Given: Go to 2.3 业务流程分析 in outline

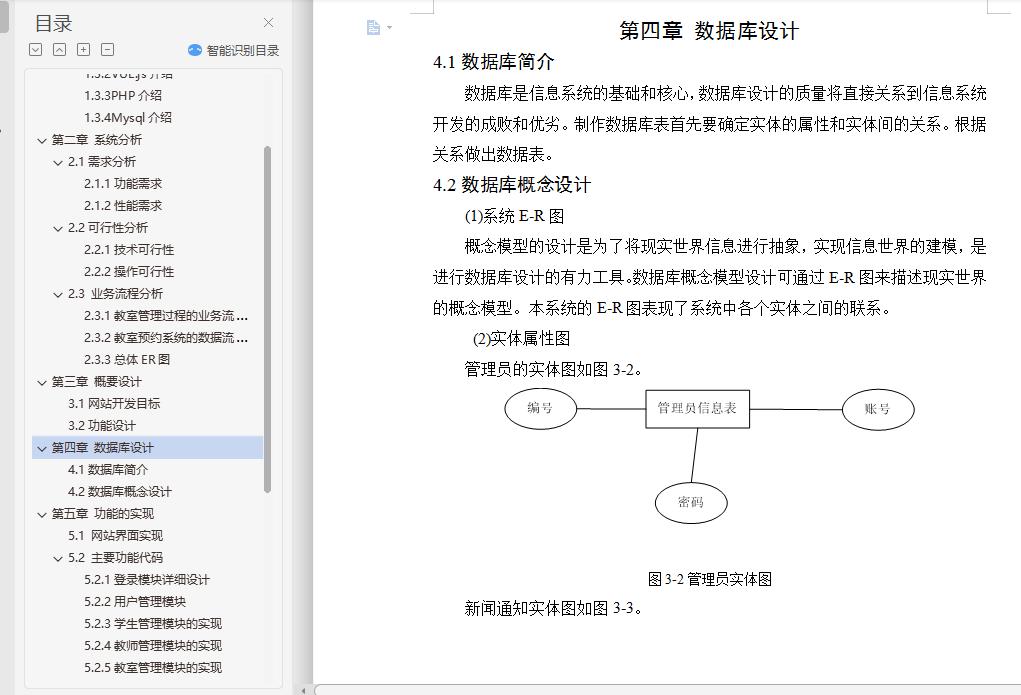Looking at the screenshot, I should (115, 294).
